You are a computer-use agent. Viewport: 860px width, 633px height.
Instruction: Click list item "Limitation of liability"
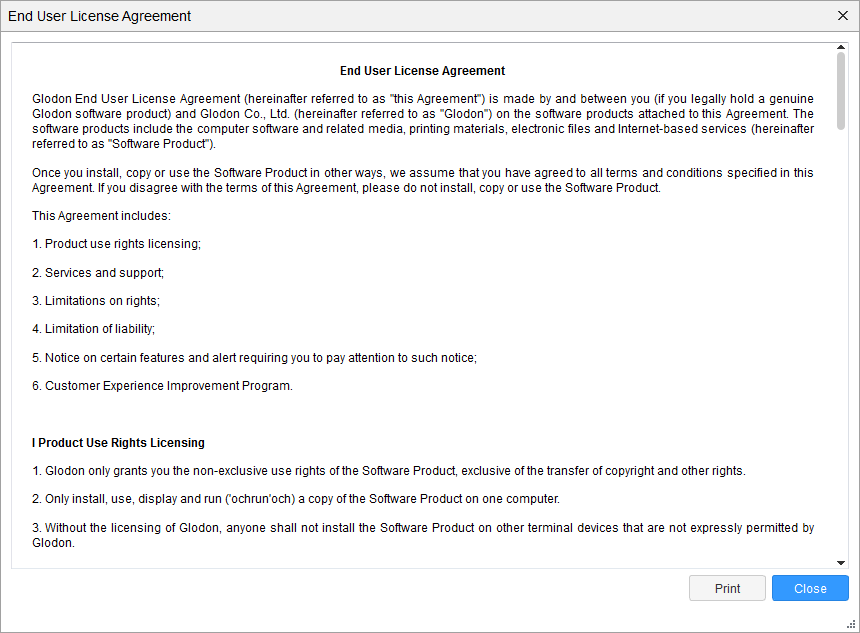tap(94, 329)
